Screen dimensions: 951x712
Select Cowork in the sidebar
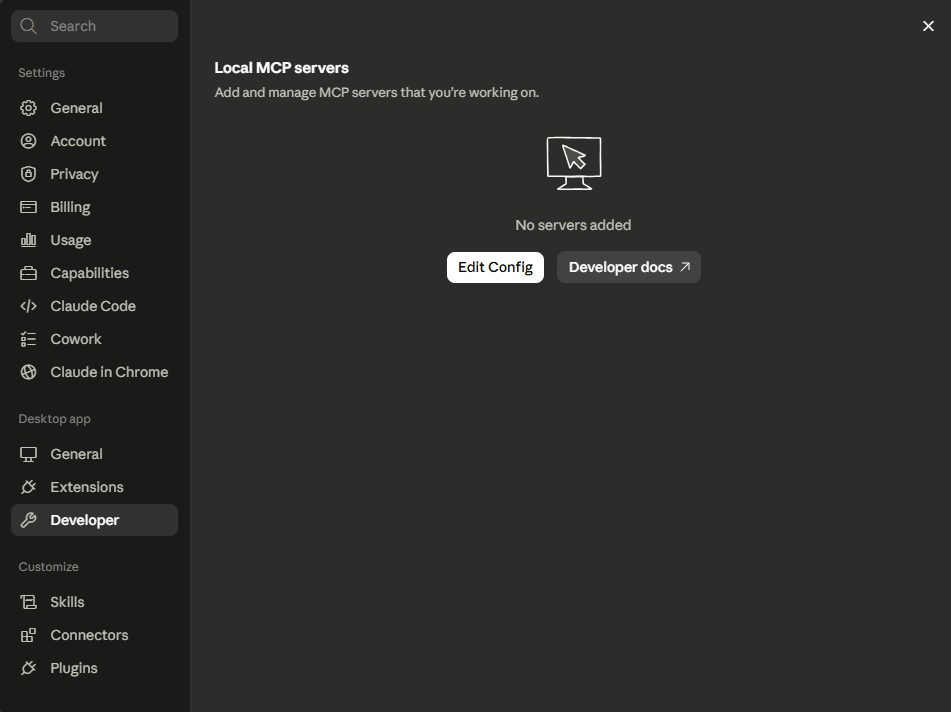(x=94, y=339)
